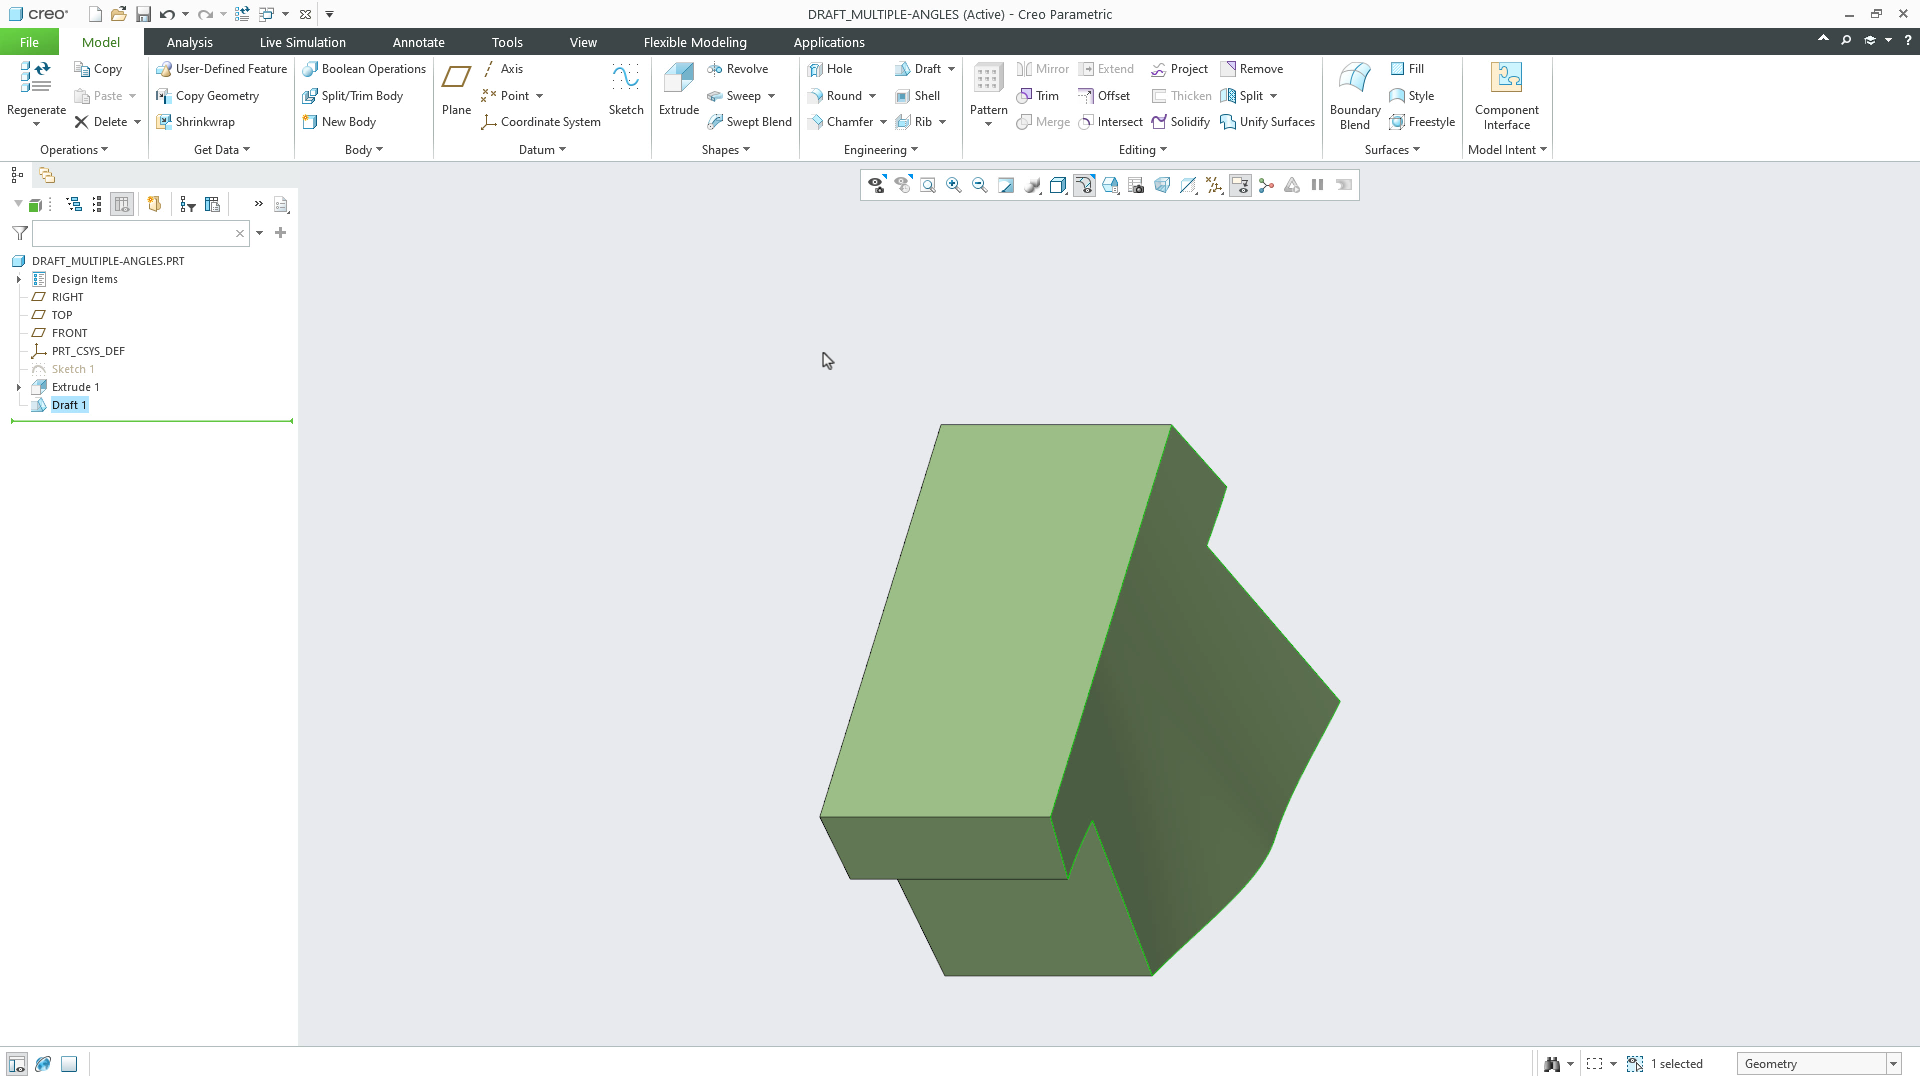Expand the Draft dropdown in Engineering group
1920x1080 pixels.
pos(950,68)
